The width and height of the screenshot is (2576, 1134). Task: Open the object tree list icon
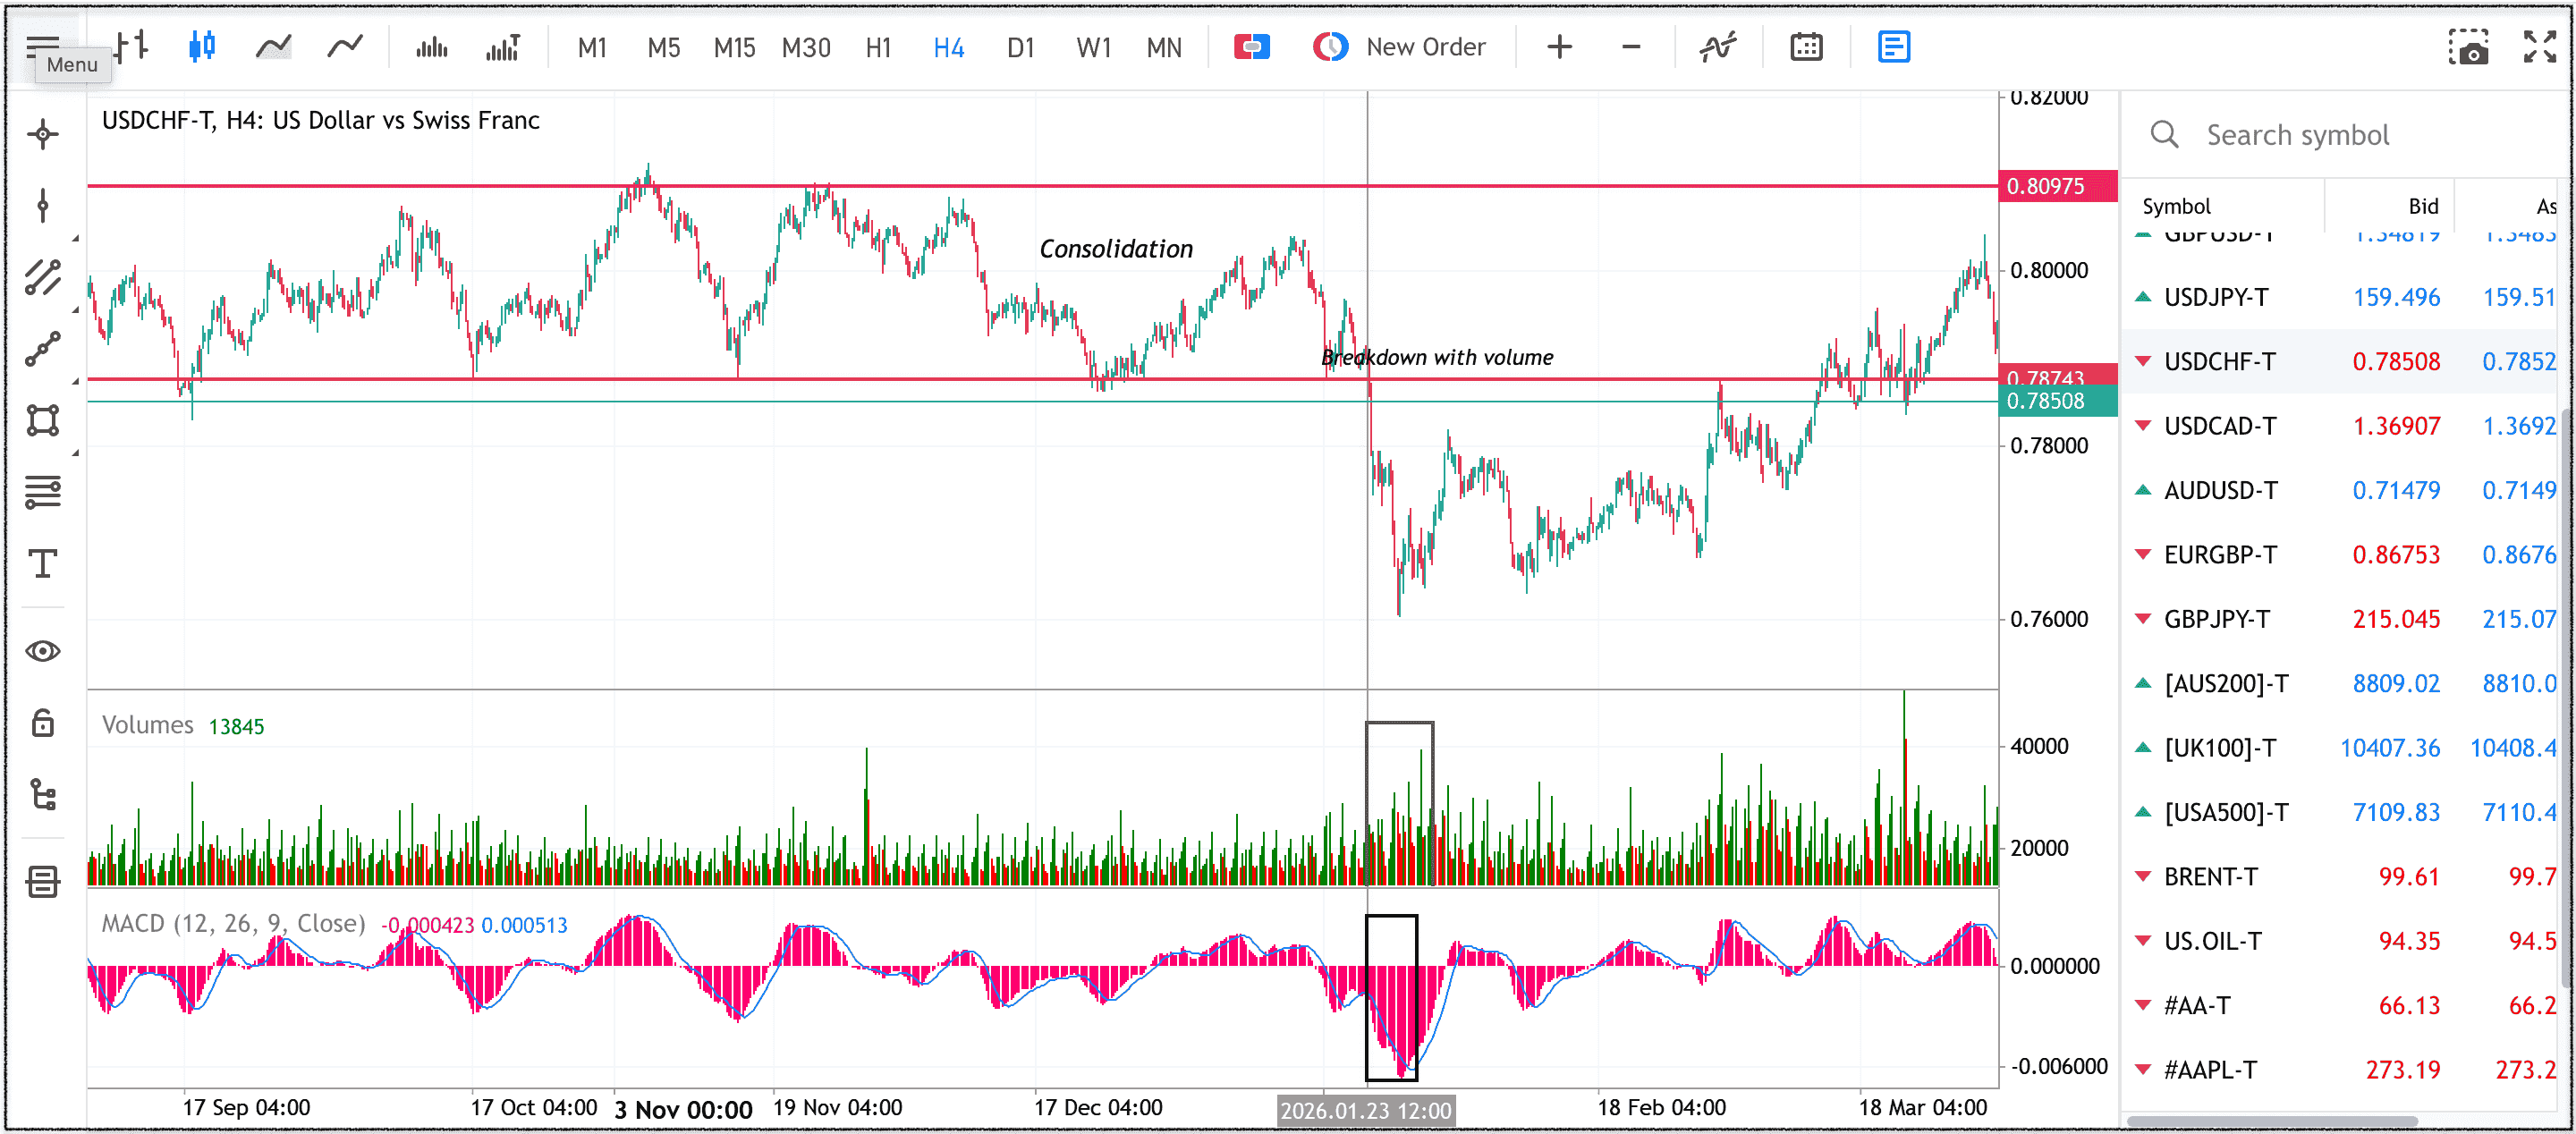[x=43, y=795]
